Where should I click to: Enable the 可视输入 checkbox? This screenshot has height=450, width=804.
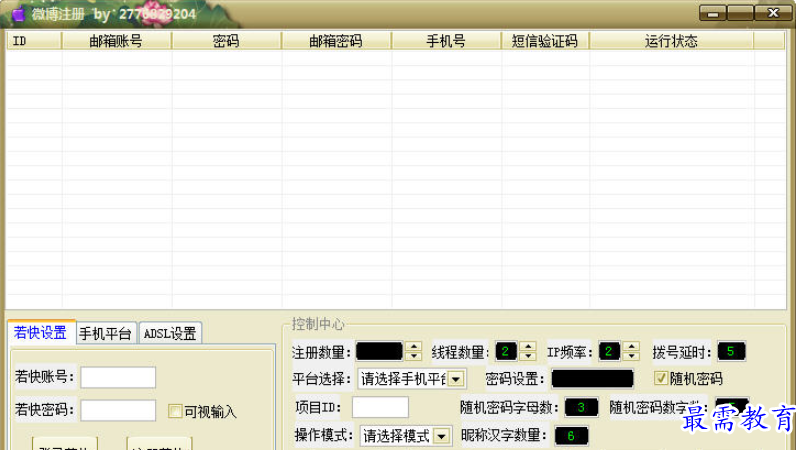click(x=175, y=411)
